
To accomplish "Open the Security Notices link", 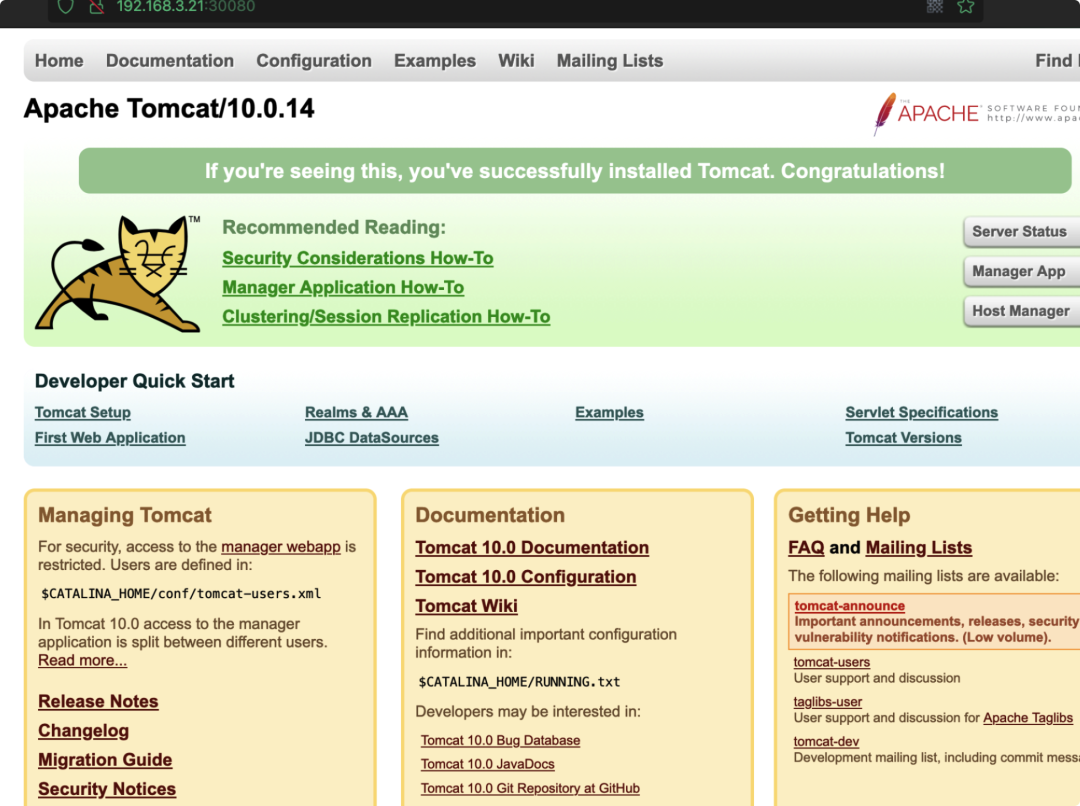I will pyautogui.click(x=107, y=789).
